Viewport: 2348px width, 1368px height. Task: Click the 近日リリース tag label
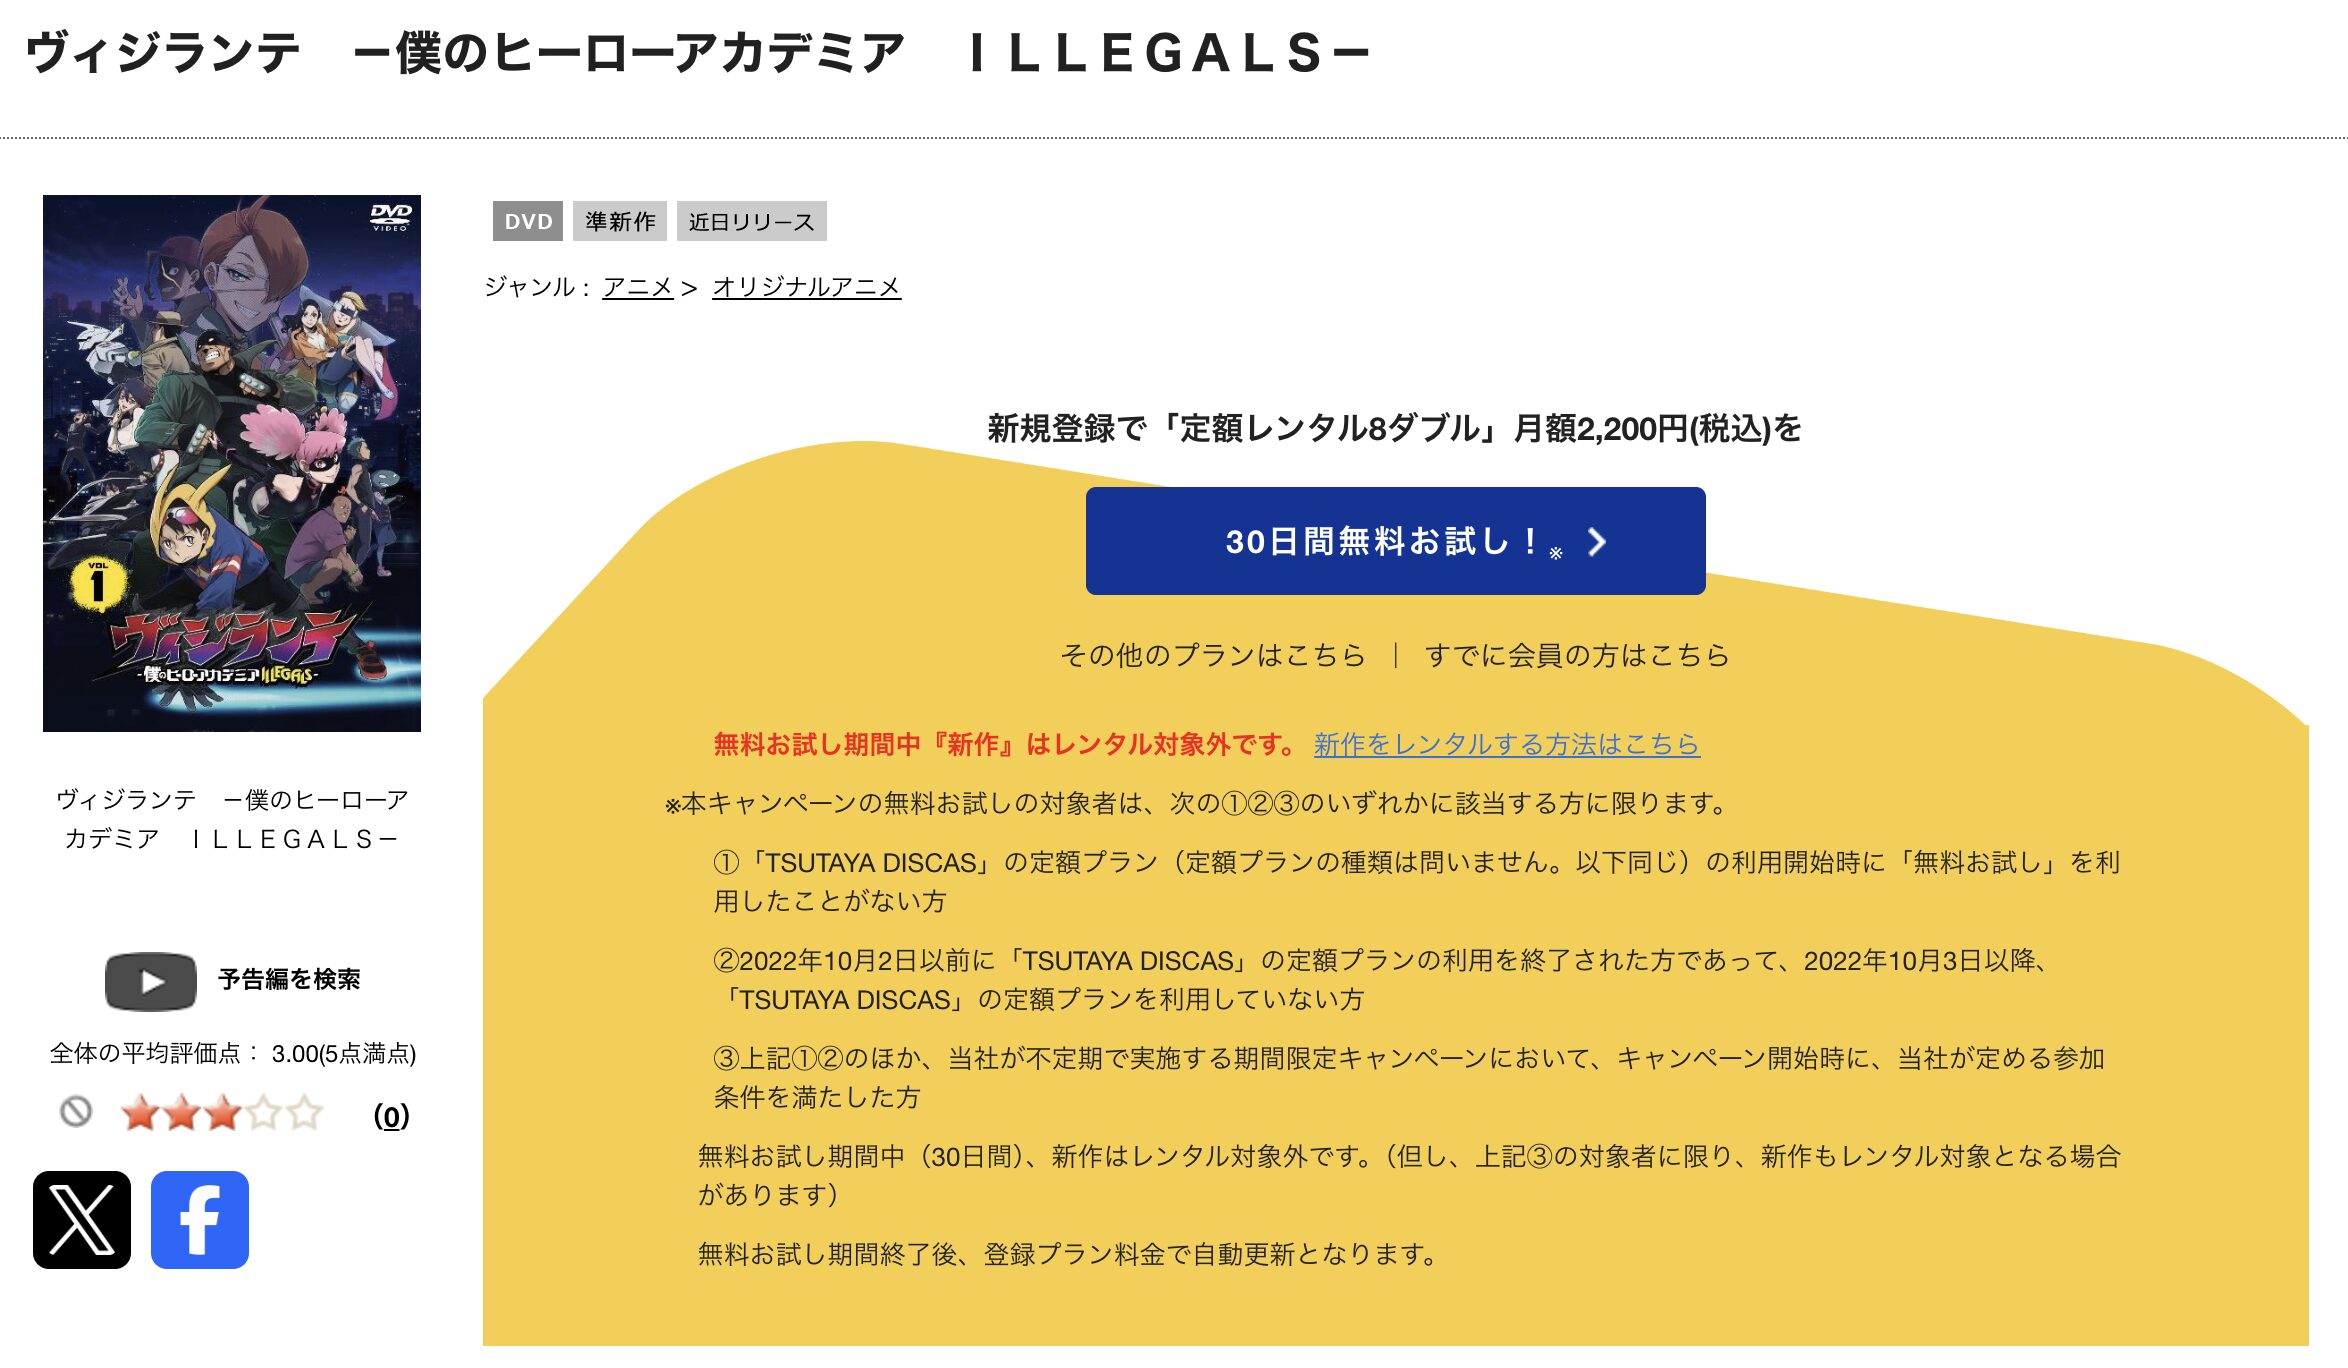click(x=752, y=221)
